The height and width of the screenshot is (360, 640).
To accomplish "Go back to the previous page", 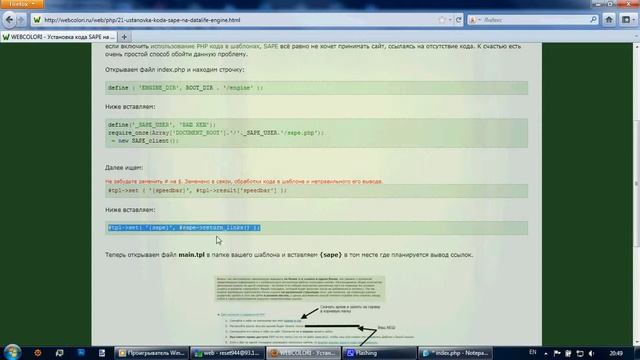I will click(x=9, y=20).
